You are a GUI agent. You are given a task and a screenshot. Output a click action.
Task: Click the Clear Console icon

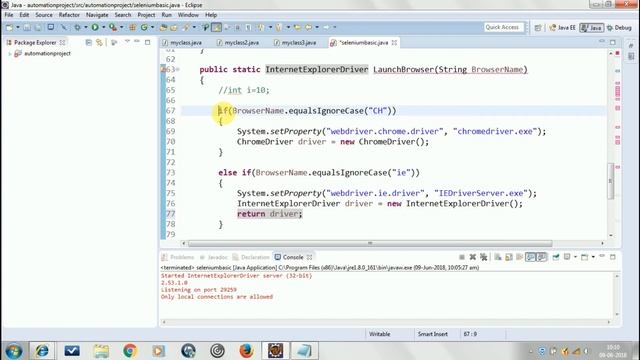pyautogui.click(x=498, y=257)
